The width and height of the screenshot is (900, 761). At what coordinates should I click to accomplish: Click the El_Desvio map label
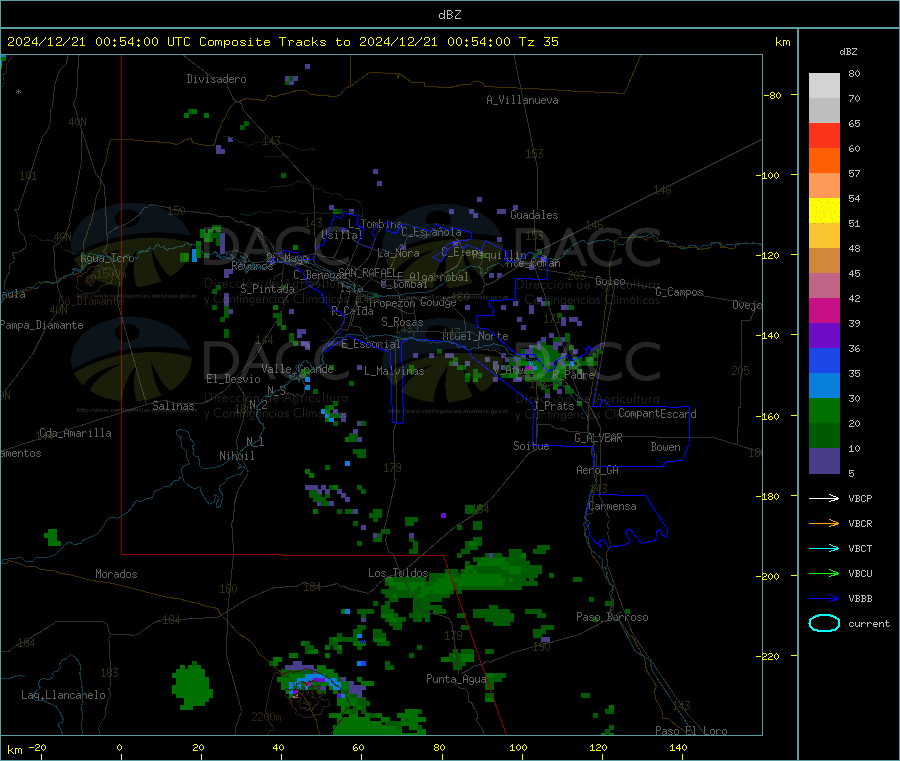[x=234, y=379]
